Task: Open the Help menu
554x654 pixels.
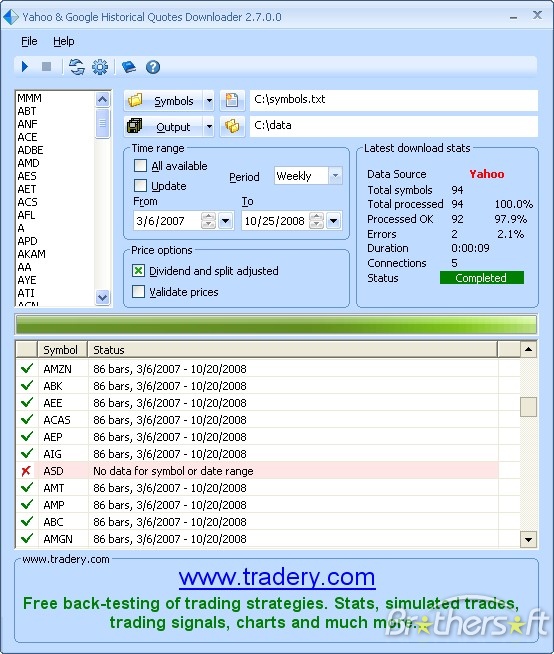Action: tap(64, 41)
